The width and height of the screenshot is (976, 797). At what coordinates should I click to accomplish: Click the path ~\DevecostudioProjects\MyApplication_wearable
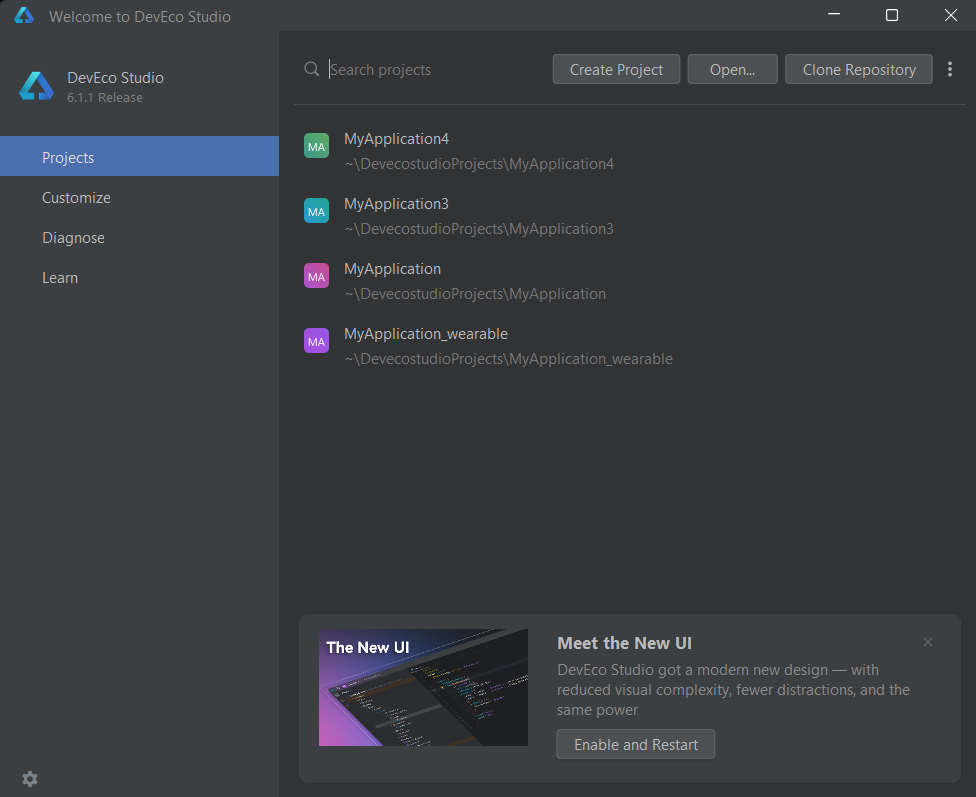coord(509,359)
